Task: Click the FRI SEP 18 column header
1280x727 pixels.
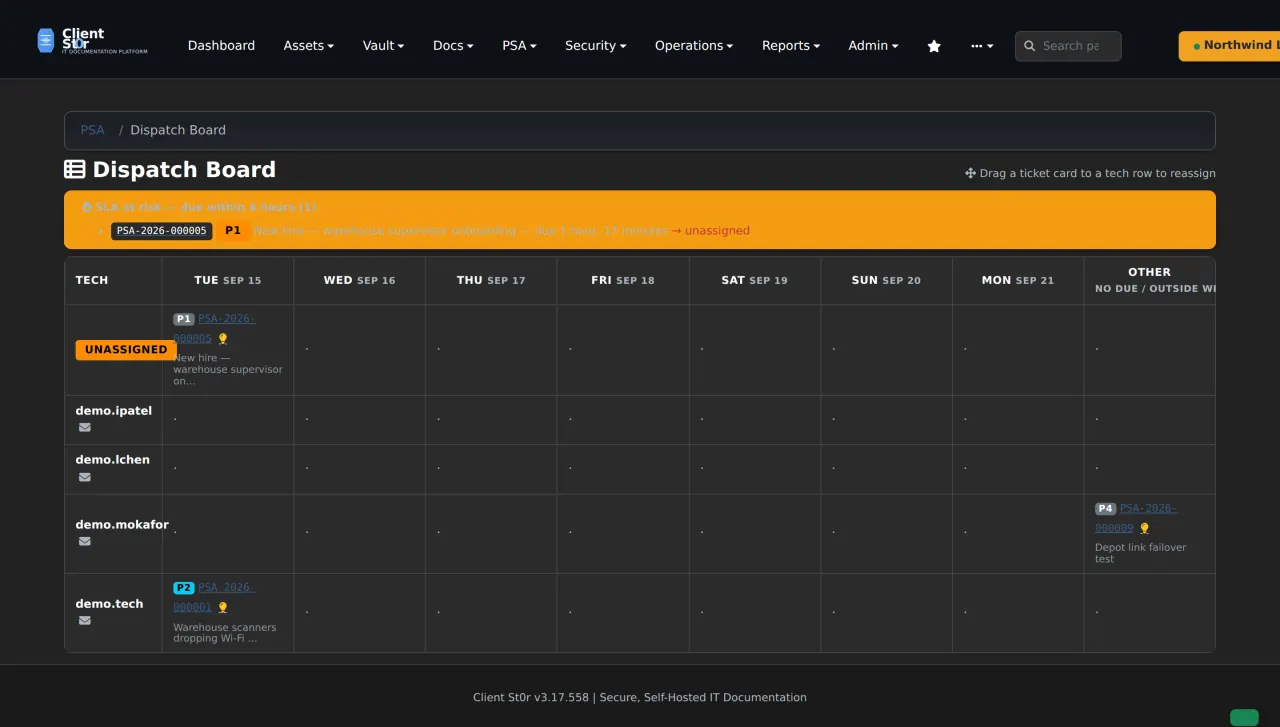Action: click(623, 280)
